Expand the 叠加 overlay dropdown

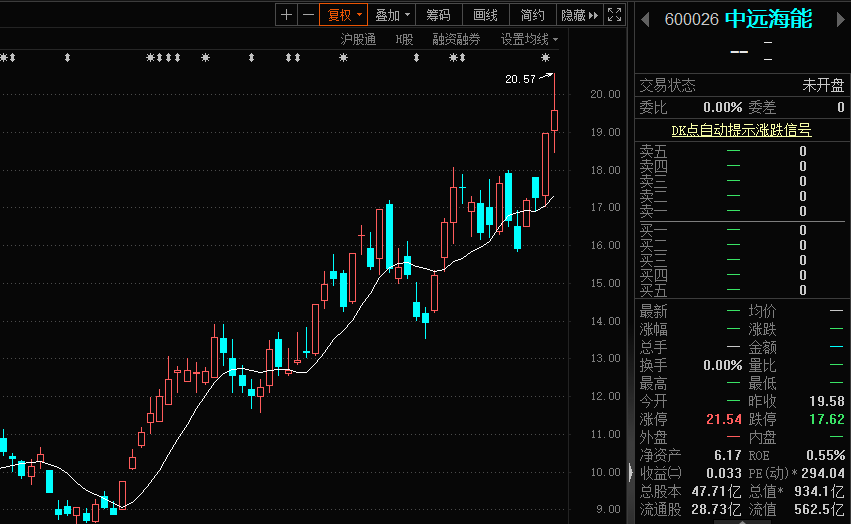coord(392,15)
